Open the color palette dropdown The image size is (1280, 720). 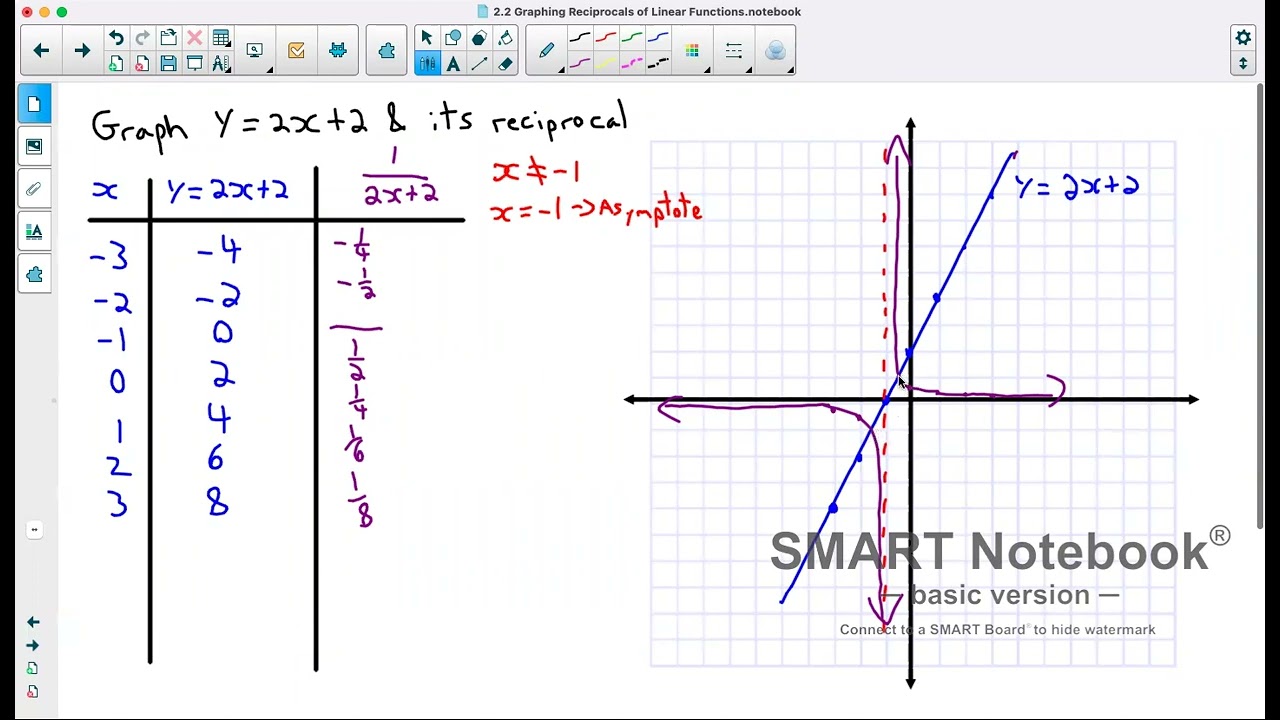point(692,50)
